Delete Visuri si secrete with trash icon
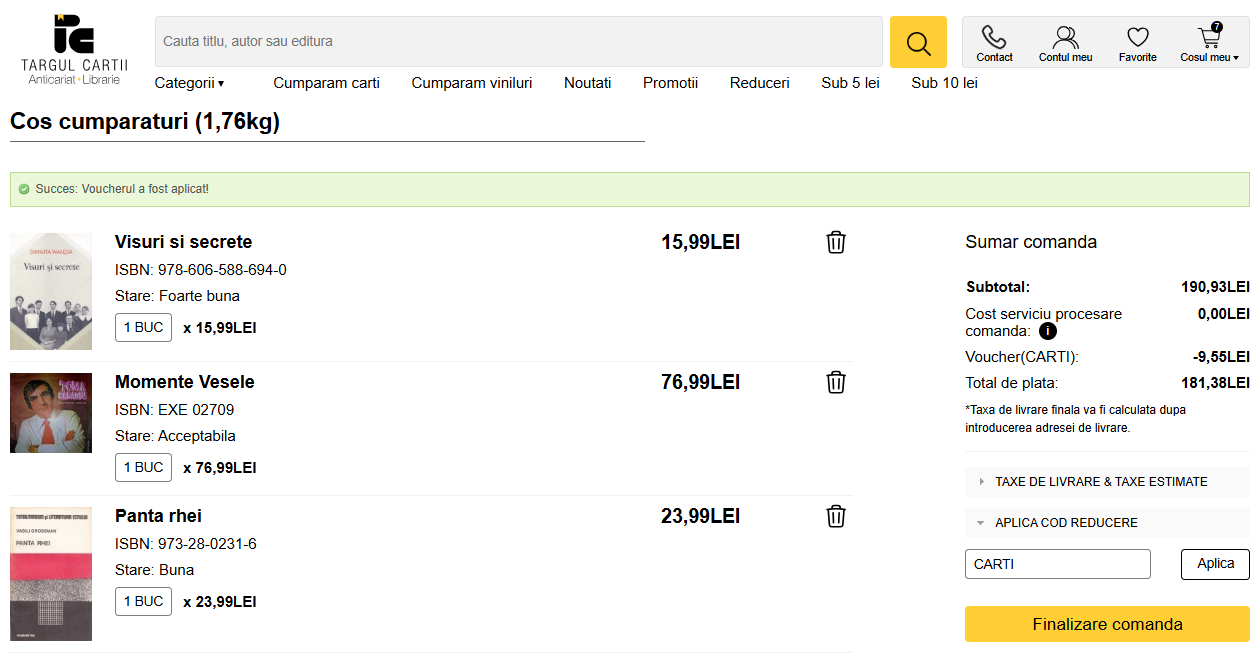 pyautogui.click(x=836, y=242)
